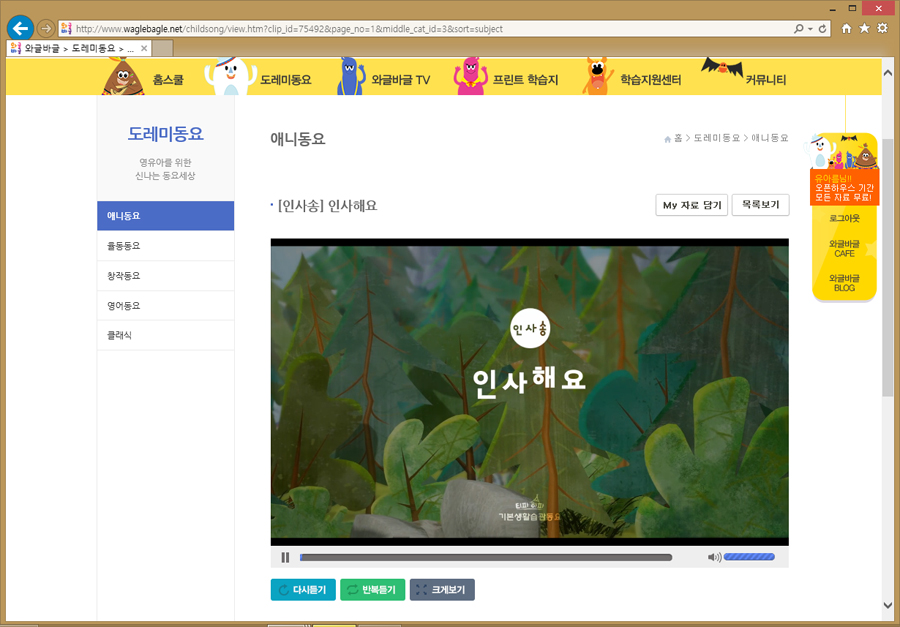Open the 학습지원센터 menu
Screen dimensions: 900x627
click(650, 80)
